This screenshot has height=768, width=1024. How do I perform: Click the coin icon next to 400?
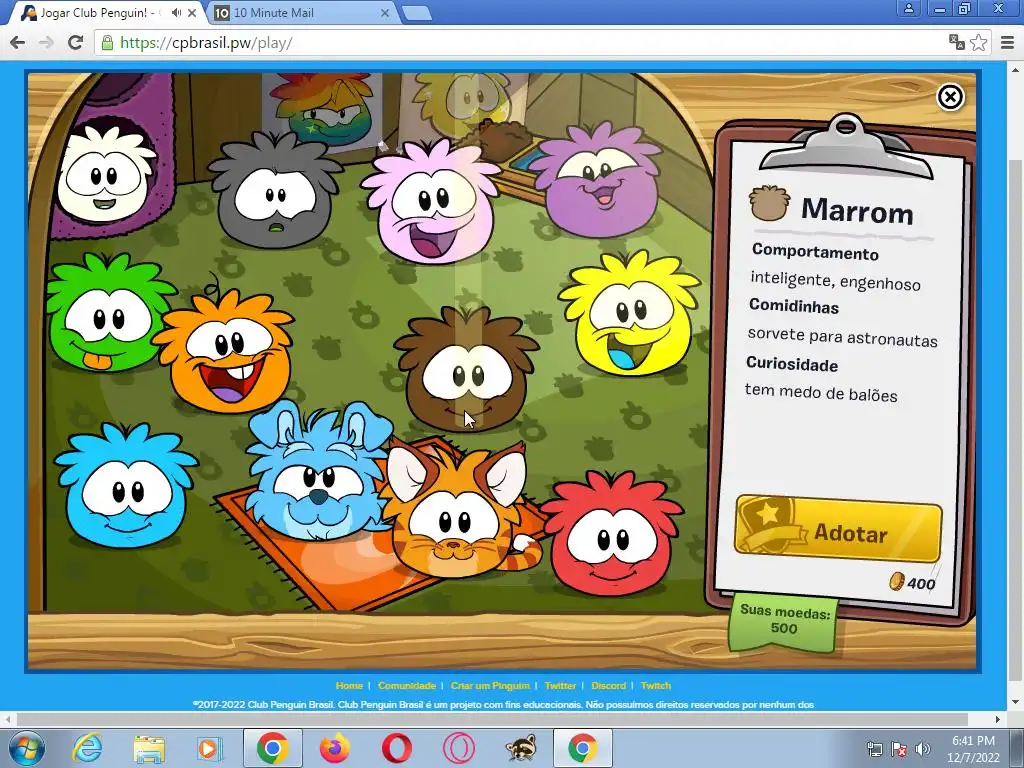pyautogui.click(x=897, y=581)
